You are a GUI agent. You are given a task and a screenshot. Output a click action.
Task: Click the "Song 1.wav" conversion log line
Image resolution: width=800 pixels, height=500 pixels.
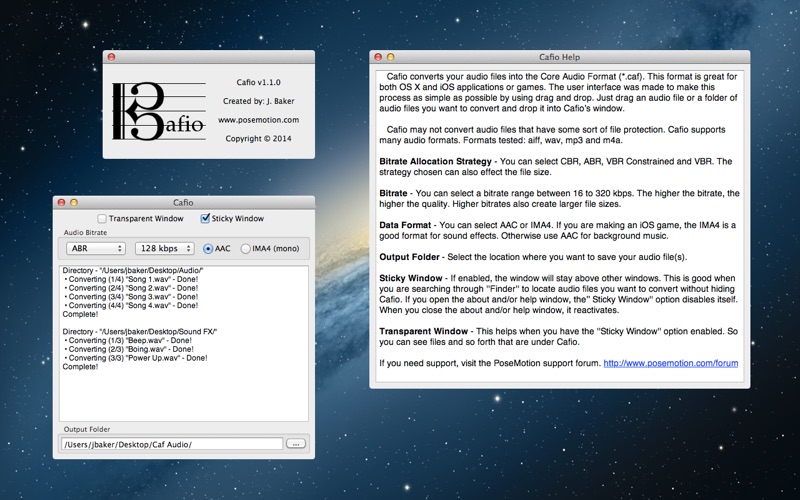click(131, 280)
